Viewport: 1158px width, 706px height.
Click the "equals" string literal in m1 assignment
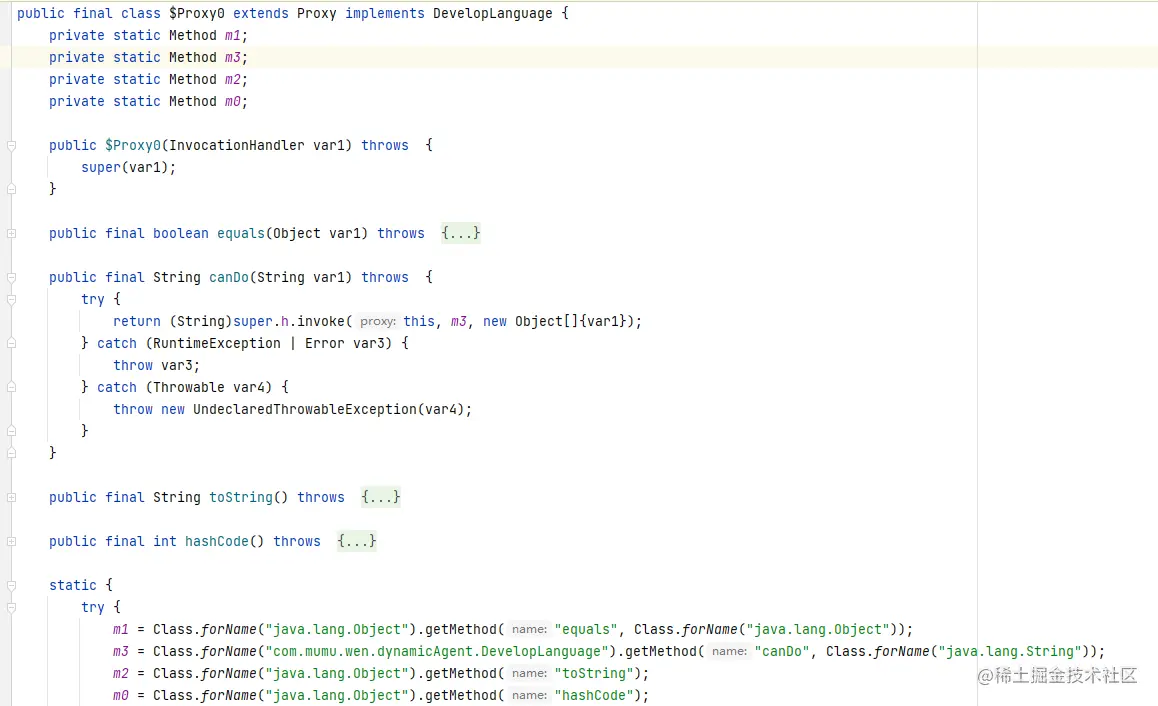click(x=586, y=629)
